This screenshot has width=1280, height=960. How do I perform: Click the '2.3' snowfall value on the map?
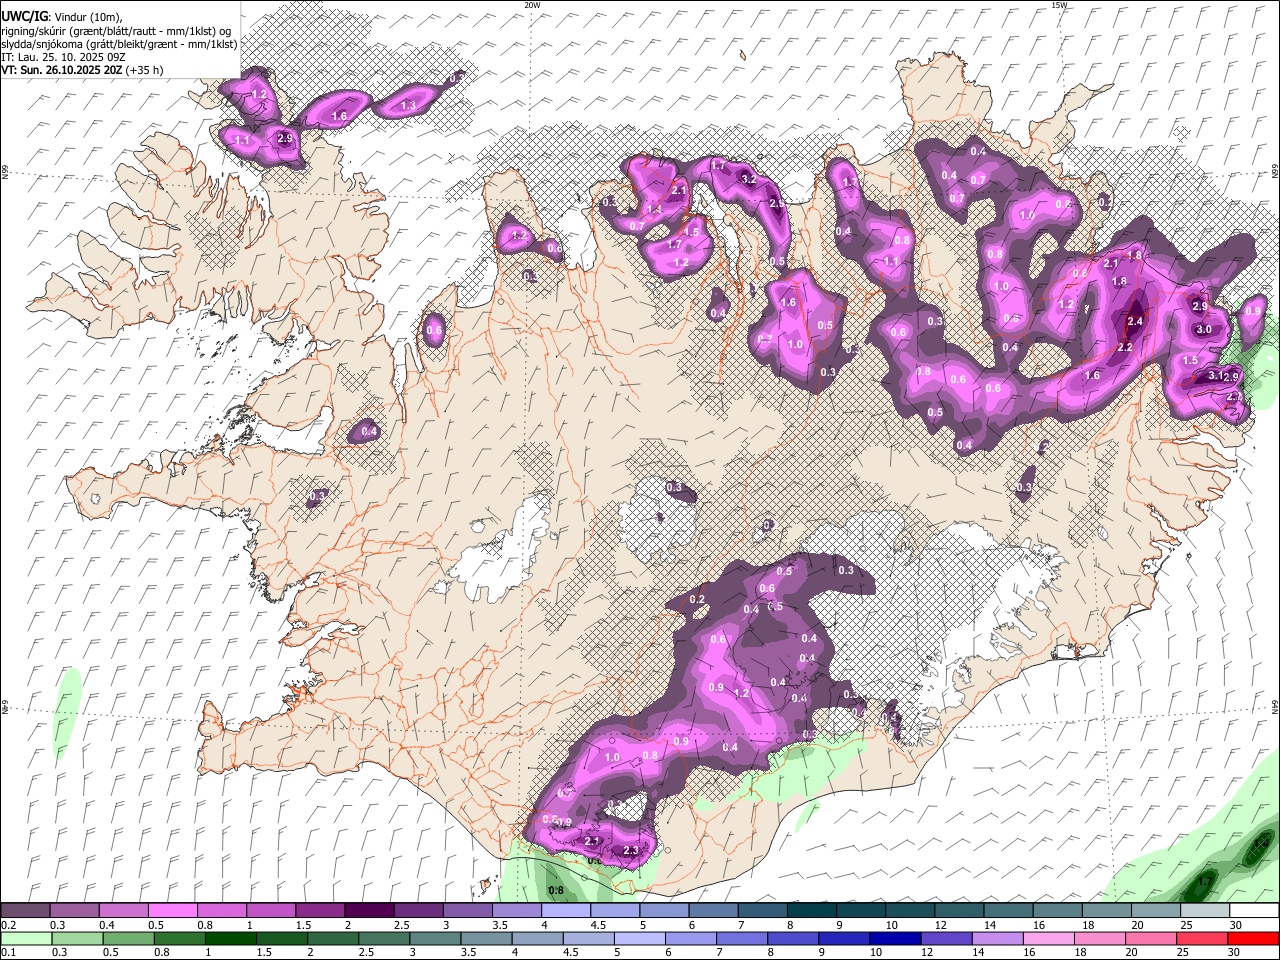(x=630, y=851)
